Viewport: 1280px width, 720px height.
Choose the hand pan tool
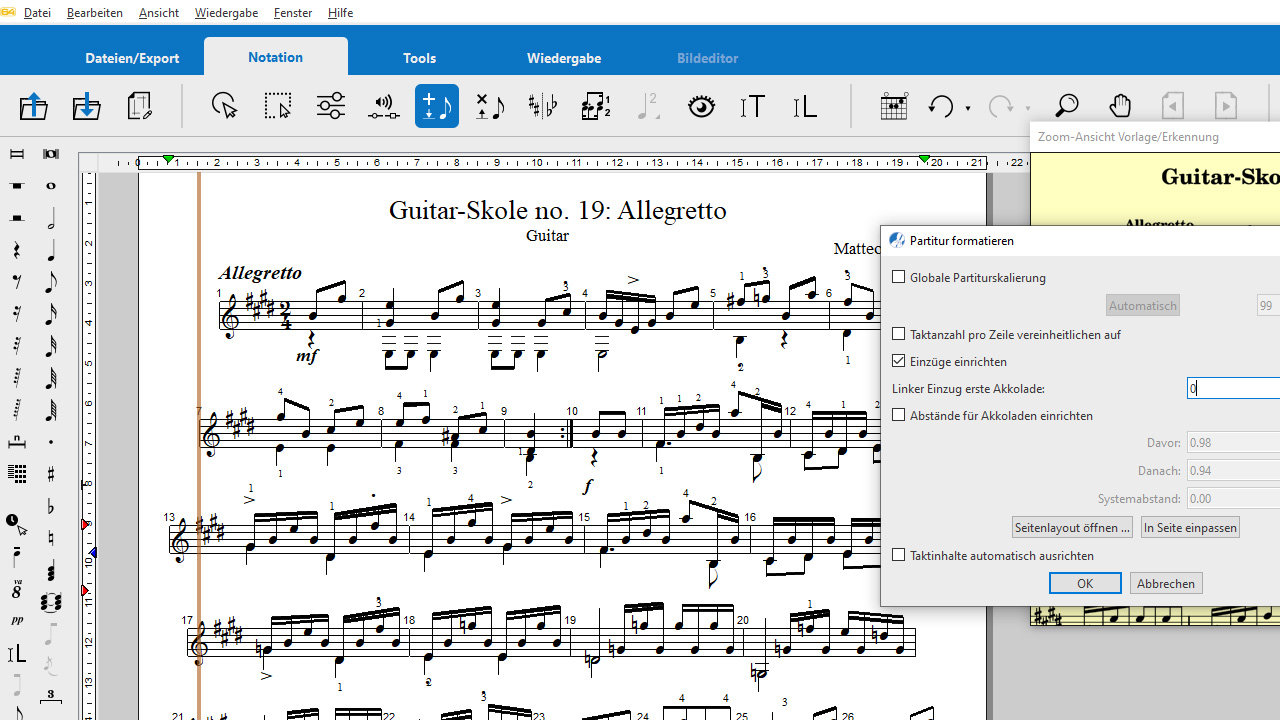coord(1120,106)
